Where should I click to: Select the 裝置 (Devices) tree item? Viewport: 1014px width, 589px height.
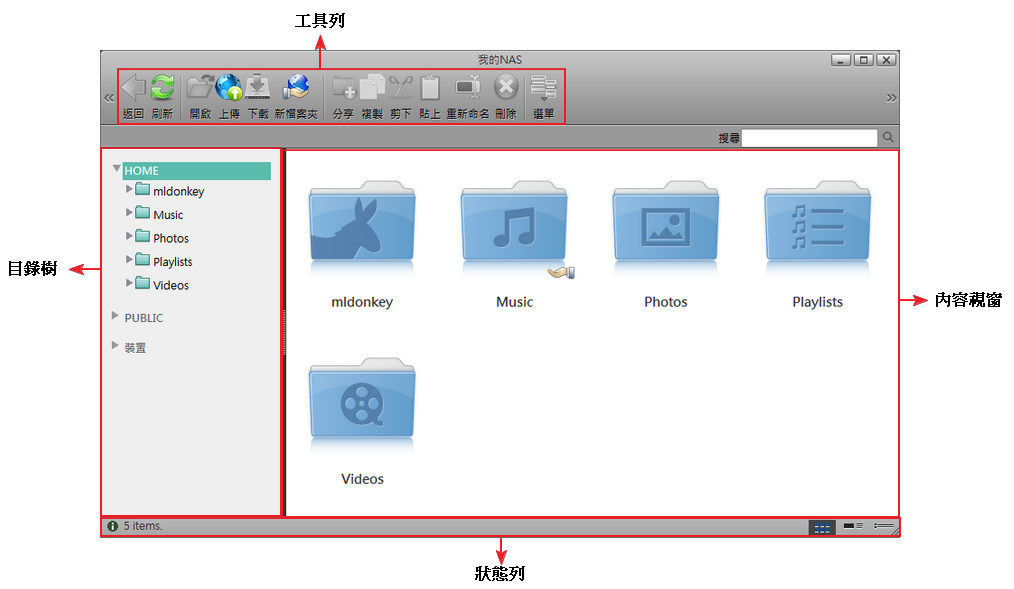point(135,348)
